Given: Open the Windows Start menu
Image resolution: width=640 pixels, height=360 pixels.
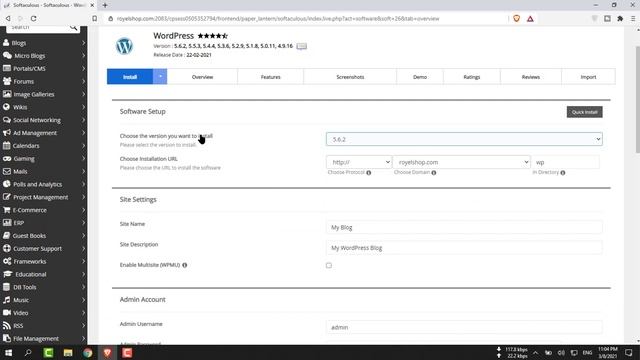Looking at the screenshot, I should 8,353.
